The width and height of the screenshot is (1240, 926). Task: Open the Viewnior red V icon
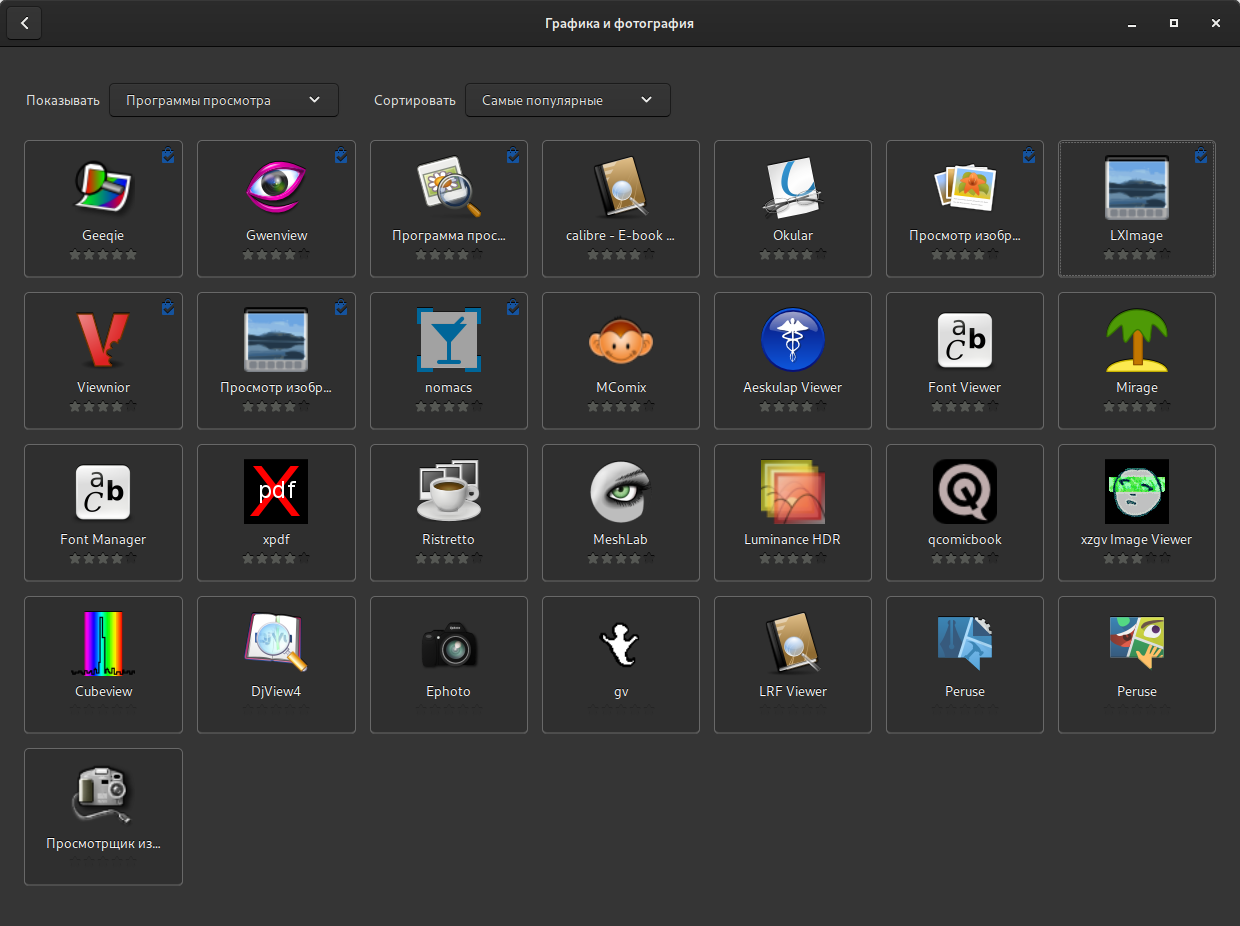click(103, 338)
